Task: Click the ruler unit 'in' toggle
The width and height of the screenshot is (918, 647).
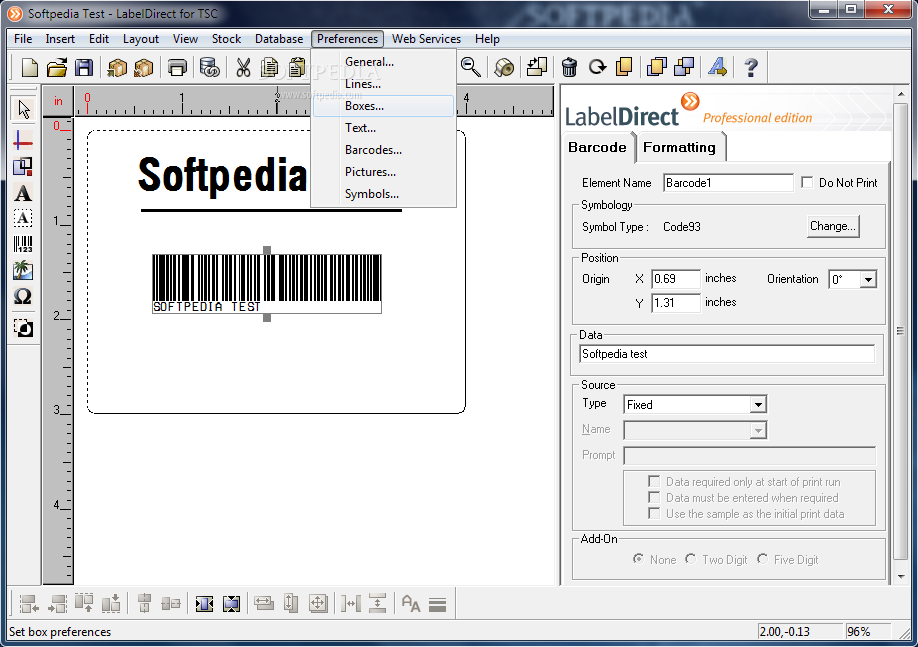Action: [x=58, y=101]
